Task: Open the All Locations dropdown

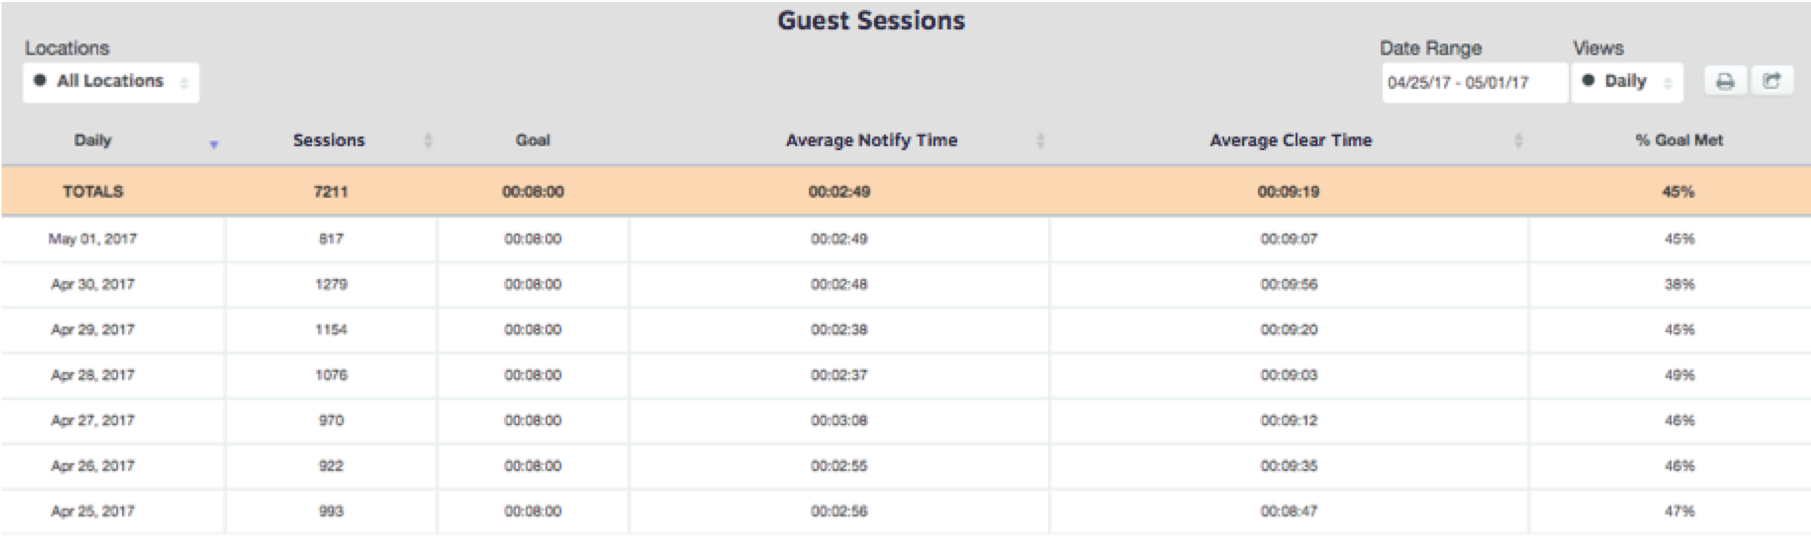Action: [x=111, y=82]
